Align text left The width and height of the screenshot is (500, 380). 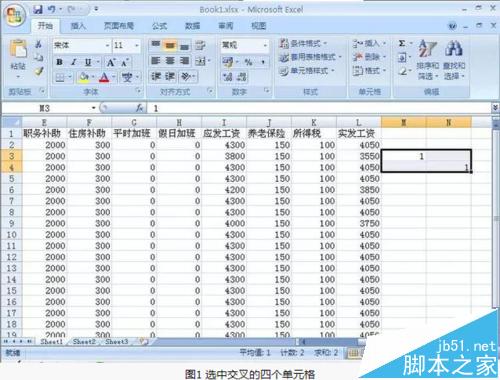tap(156, 61)
